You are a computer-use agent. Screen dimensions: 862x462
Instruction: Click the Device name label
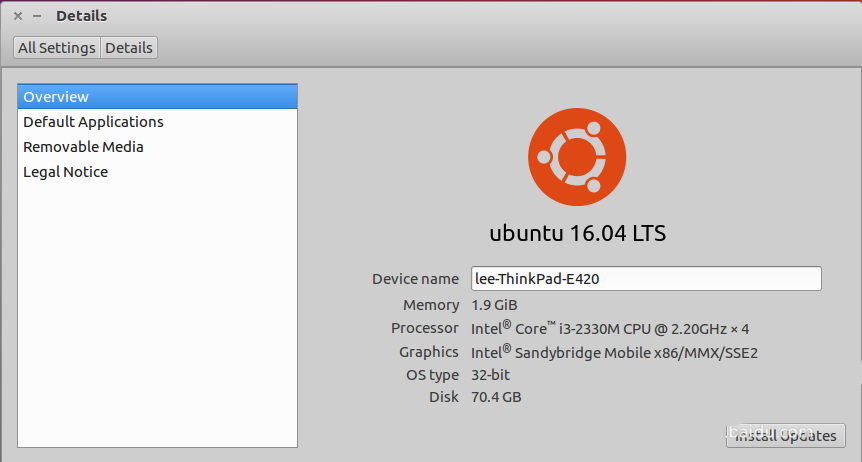click(415, 279)
